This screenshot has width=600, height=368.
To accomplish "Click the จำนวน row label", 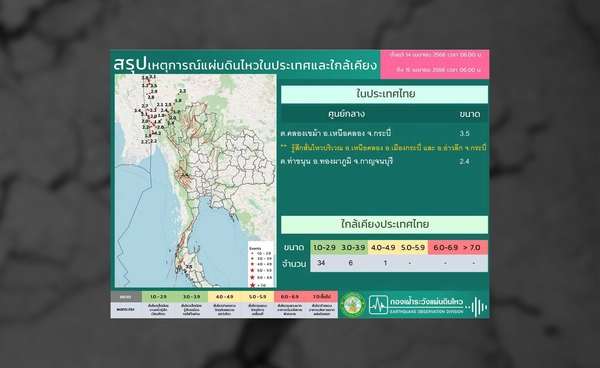I will [x=294, y=264].
